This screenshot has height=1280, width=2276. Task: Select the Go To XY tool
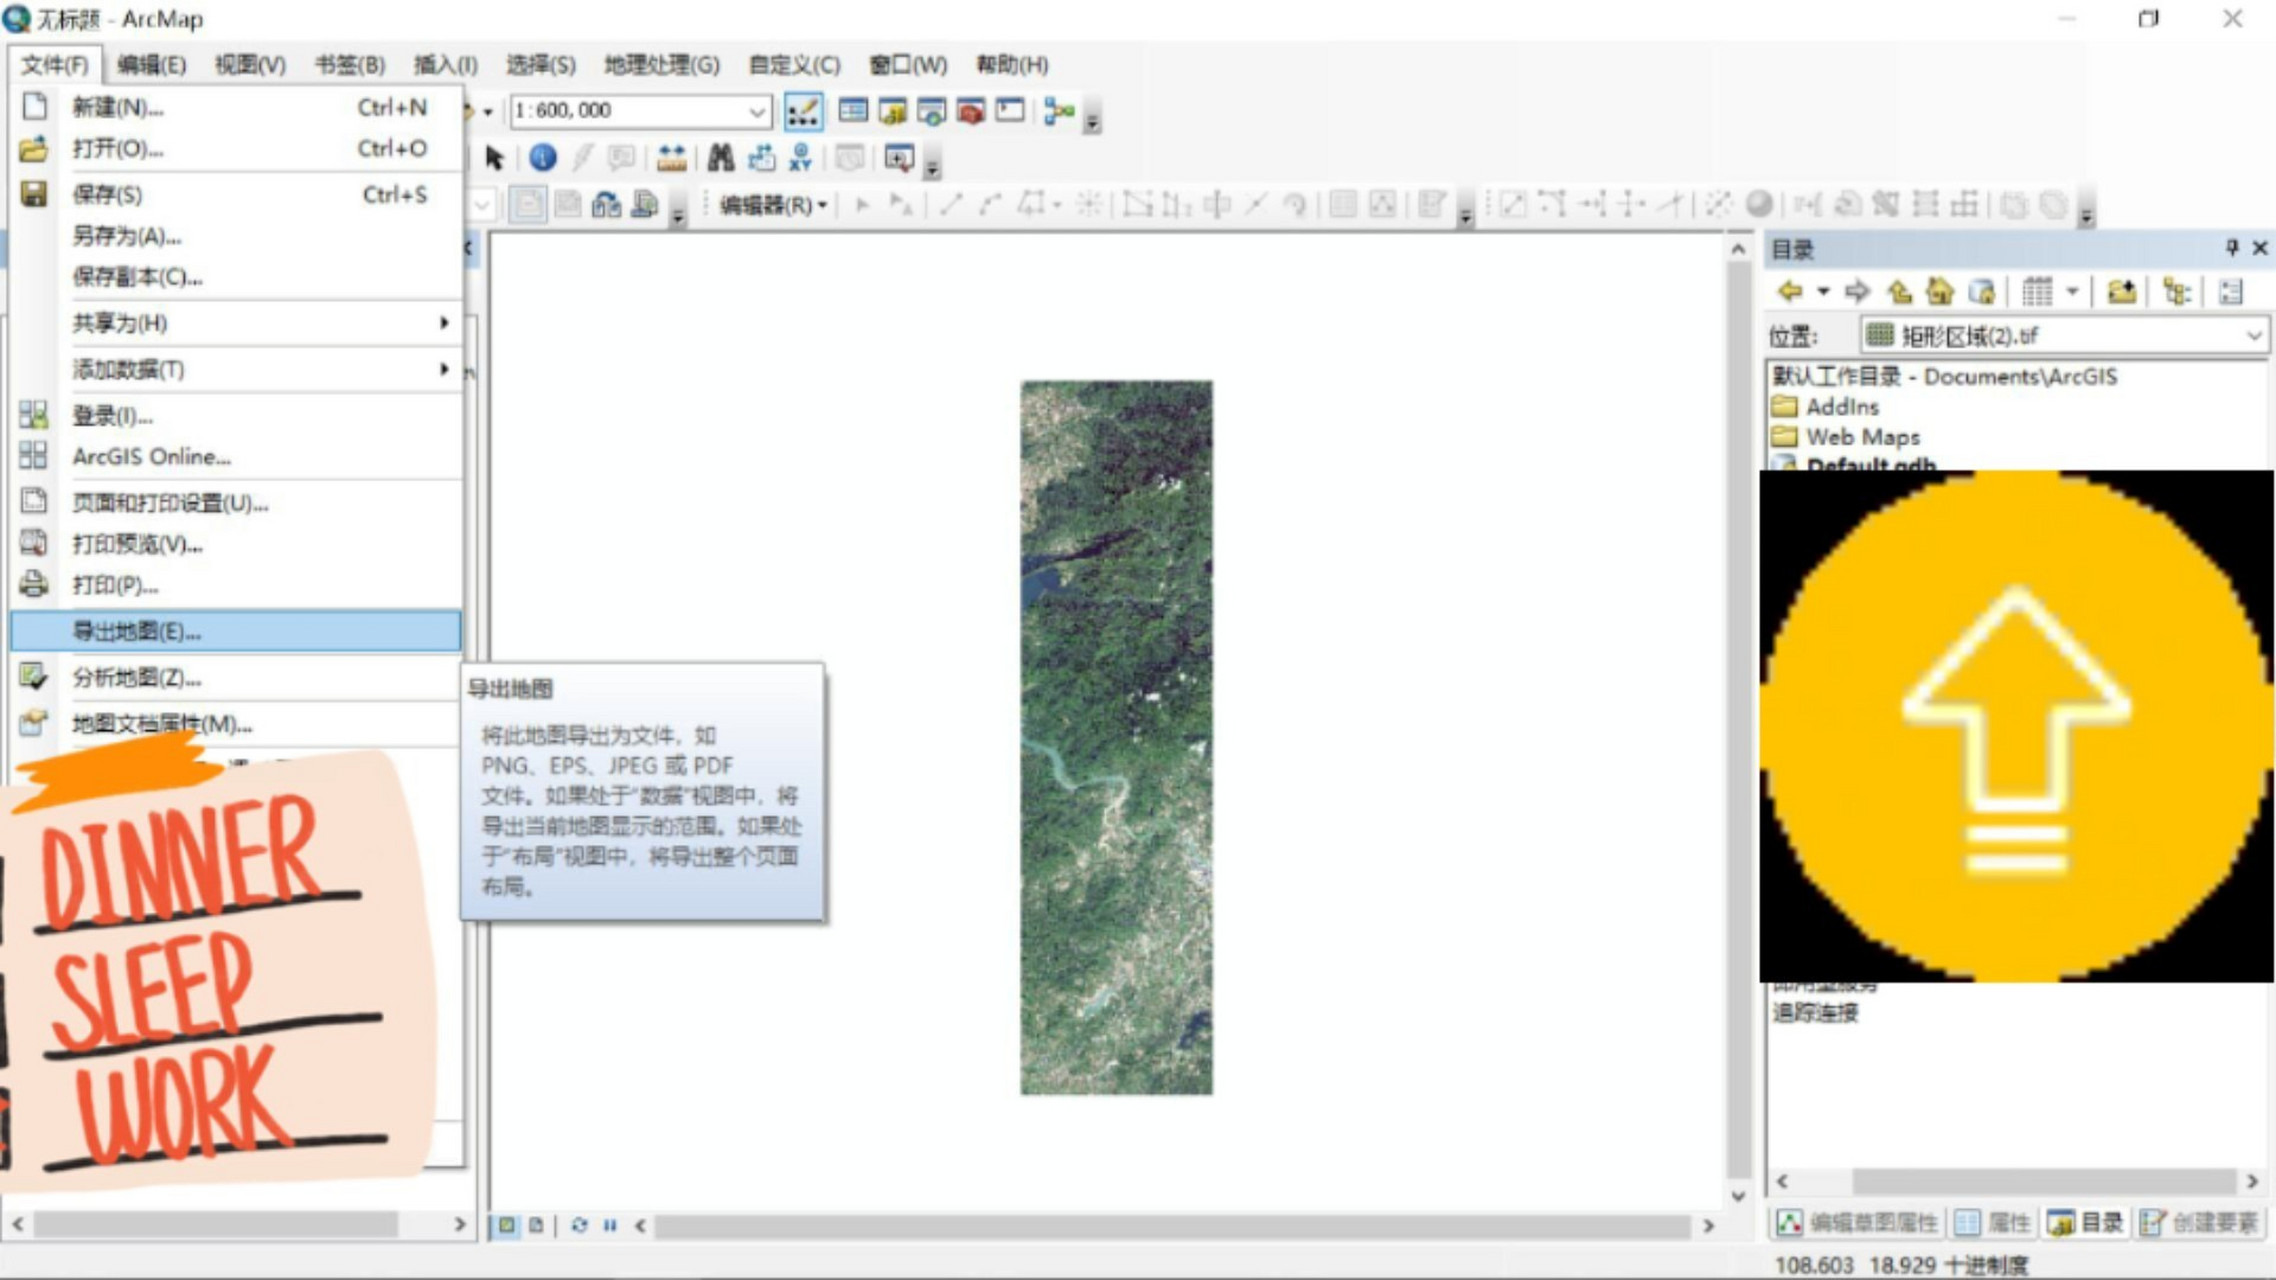tap(800, 158)
